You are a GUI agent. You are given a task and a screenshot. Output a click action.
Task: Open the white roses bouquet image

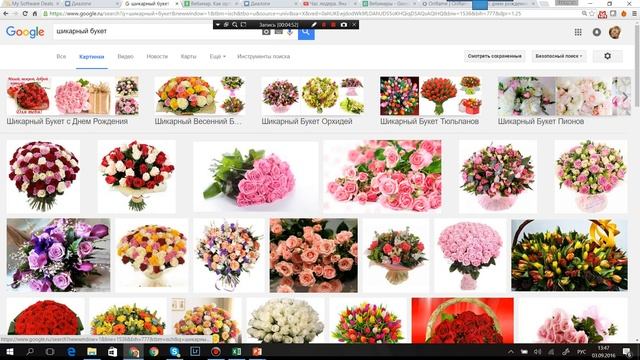[285, 320]
